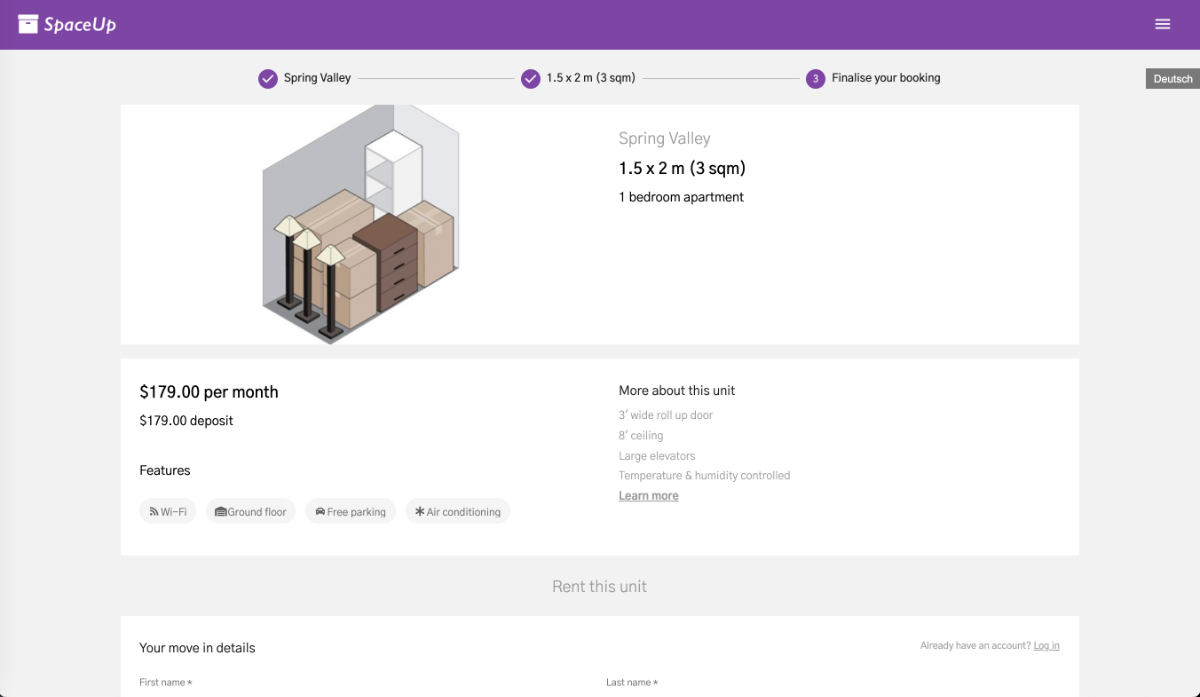Image resolution: width=1200 pixels, height=697 pixels.
Task: Click the storage unit illustration
Action: [361, 224]
